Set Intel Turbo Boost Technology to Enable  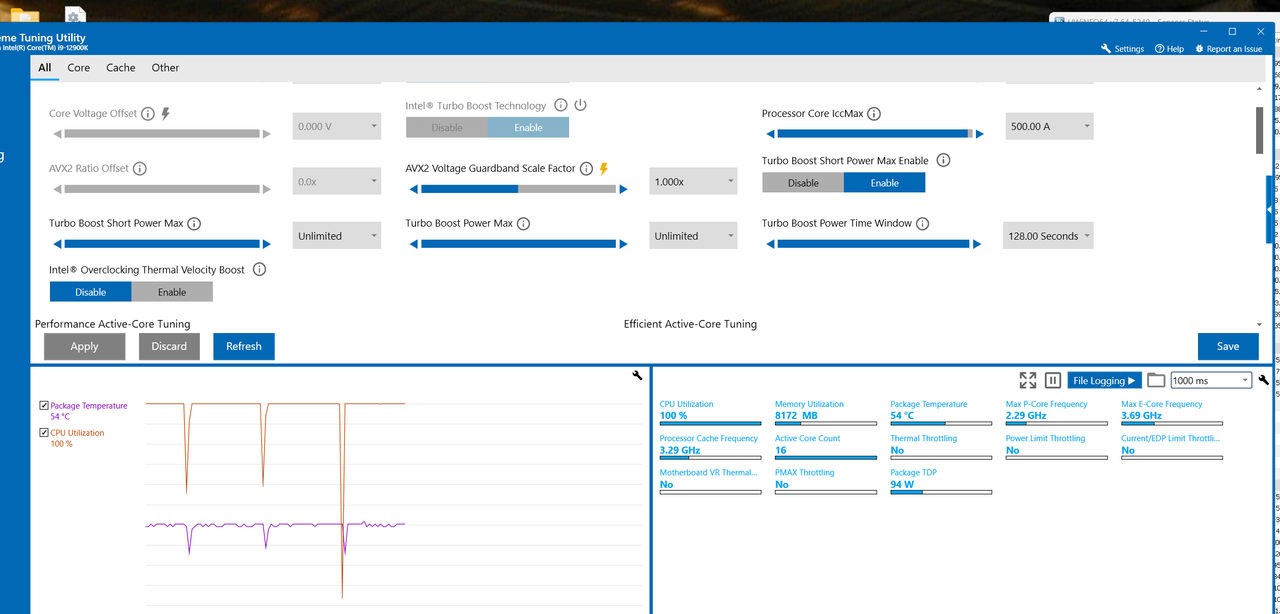(528, 127)
